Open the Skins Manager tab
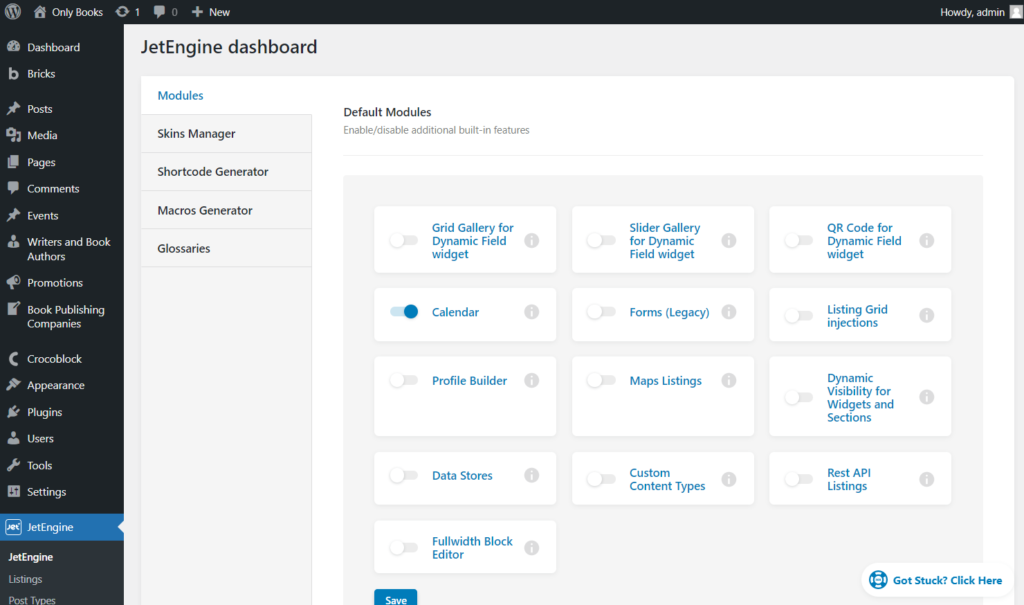 [226, 133]
